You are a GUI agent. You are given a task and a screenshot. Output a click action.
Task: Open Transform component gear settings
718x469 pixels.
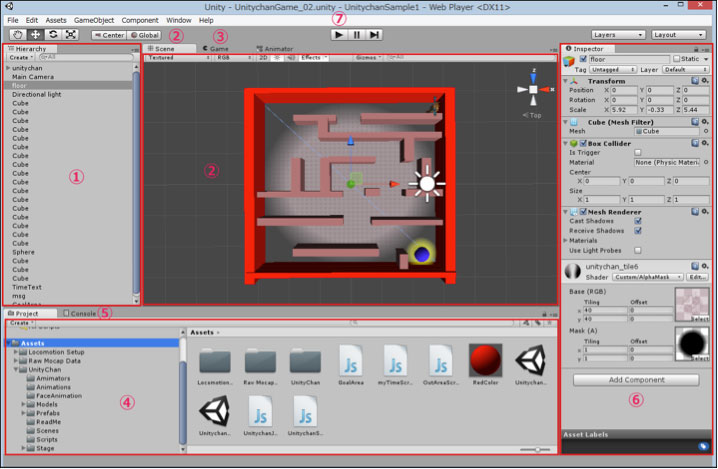705,81
